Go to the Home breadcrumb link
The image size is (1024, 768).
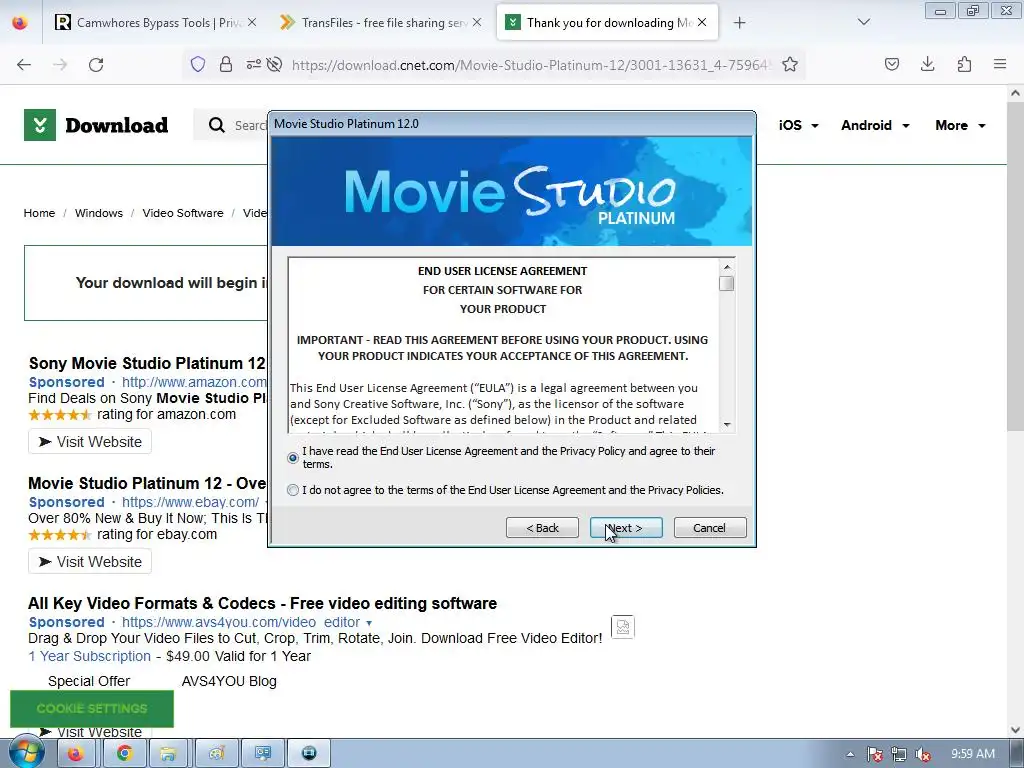tap(39, 213)
